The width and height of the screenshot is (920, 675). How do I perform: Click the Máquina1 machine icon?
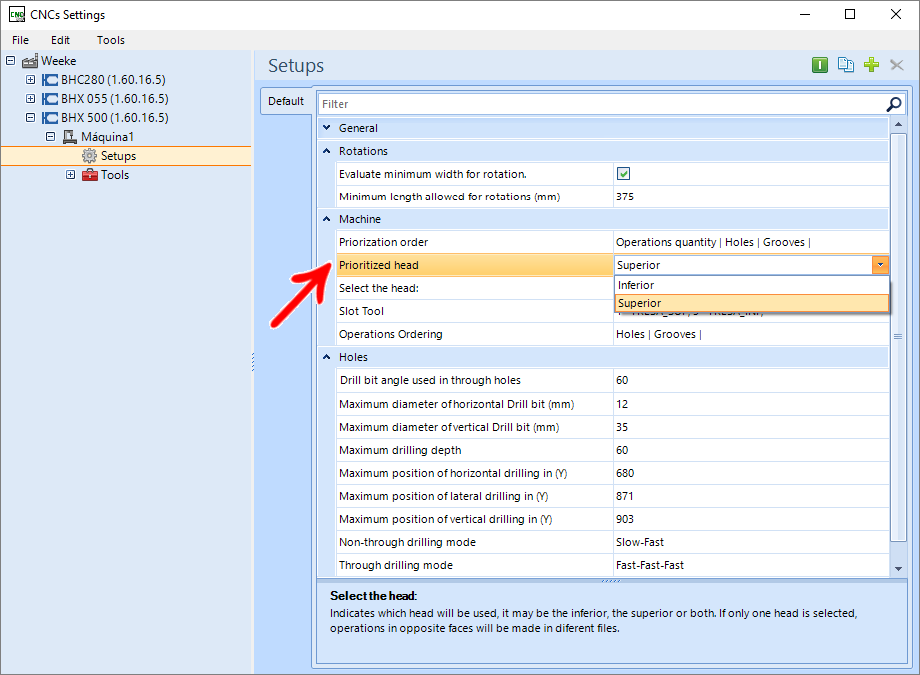(70, 137)
